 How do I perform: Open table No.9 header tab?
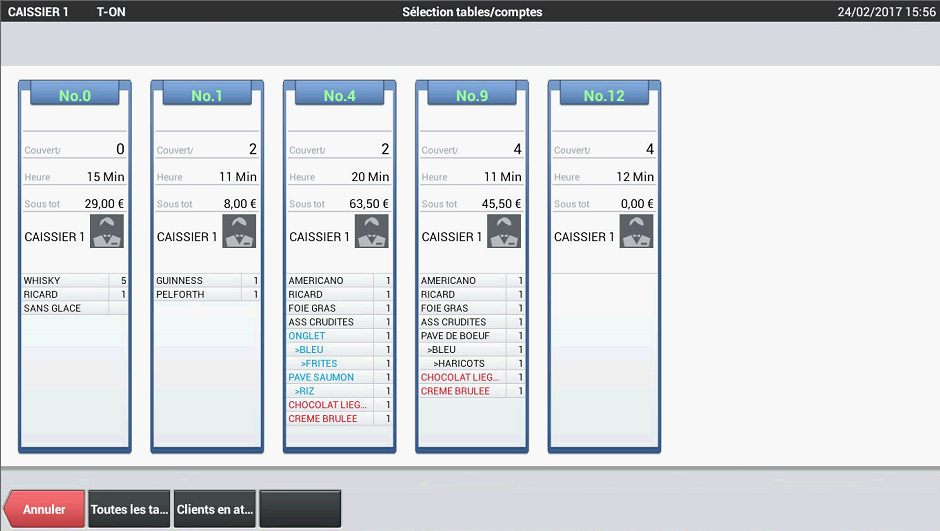[x=472, y=95]
